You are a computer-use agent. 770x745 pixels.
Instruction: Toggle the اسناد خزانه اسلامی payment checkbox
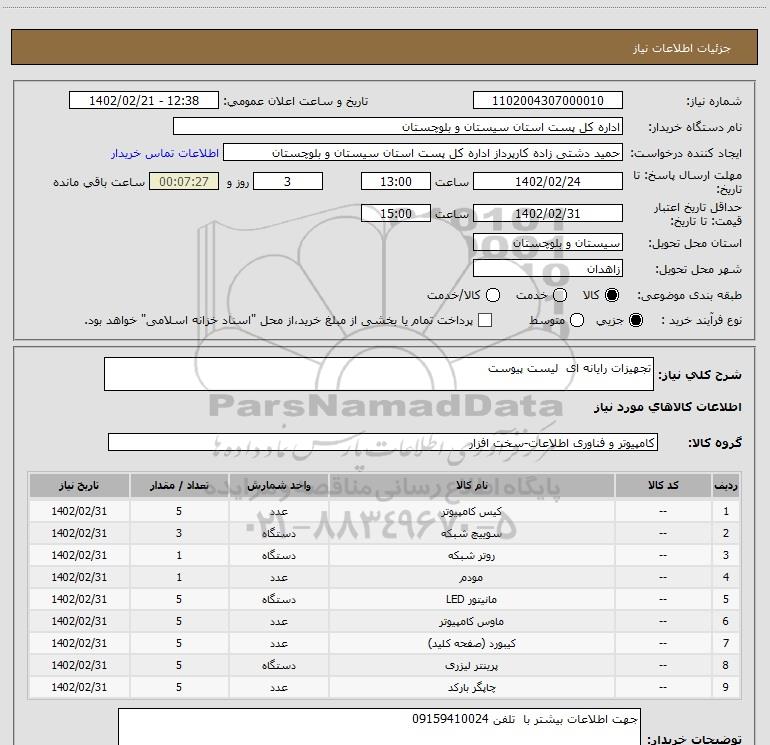pyautogui.click(x=485, y=320)
